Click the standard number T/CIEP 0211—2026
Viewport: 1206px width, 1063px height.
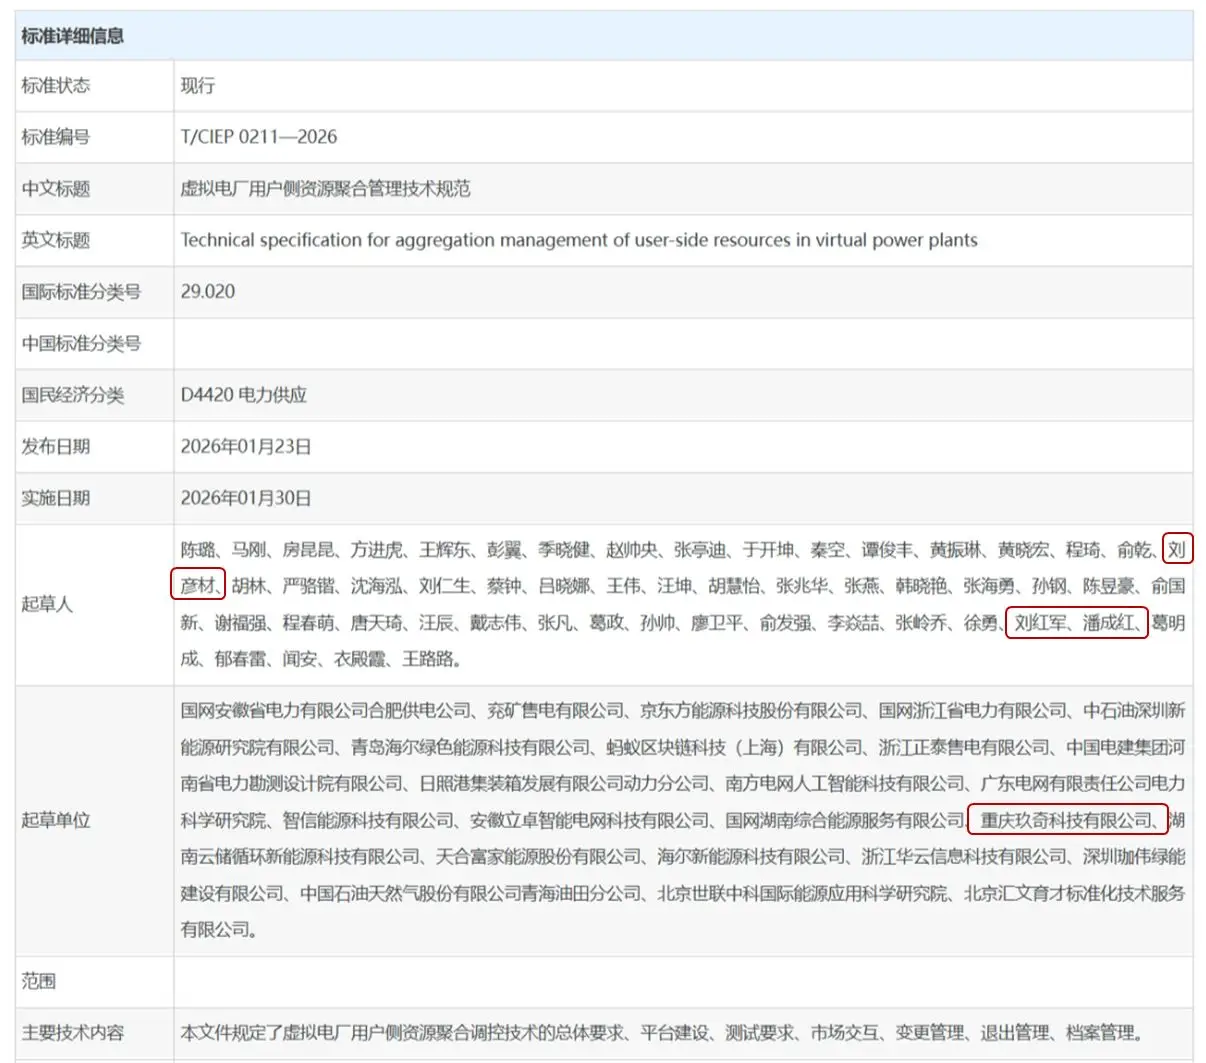[x=258, y=137]
